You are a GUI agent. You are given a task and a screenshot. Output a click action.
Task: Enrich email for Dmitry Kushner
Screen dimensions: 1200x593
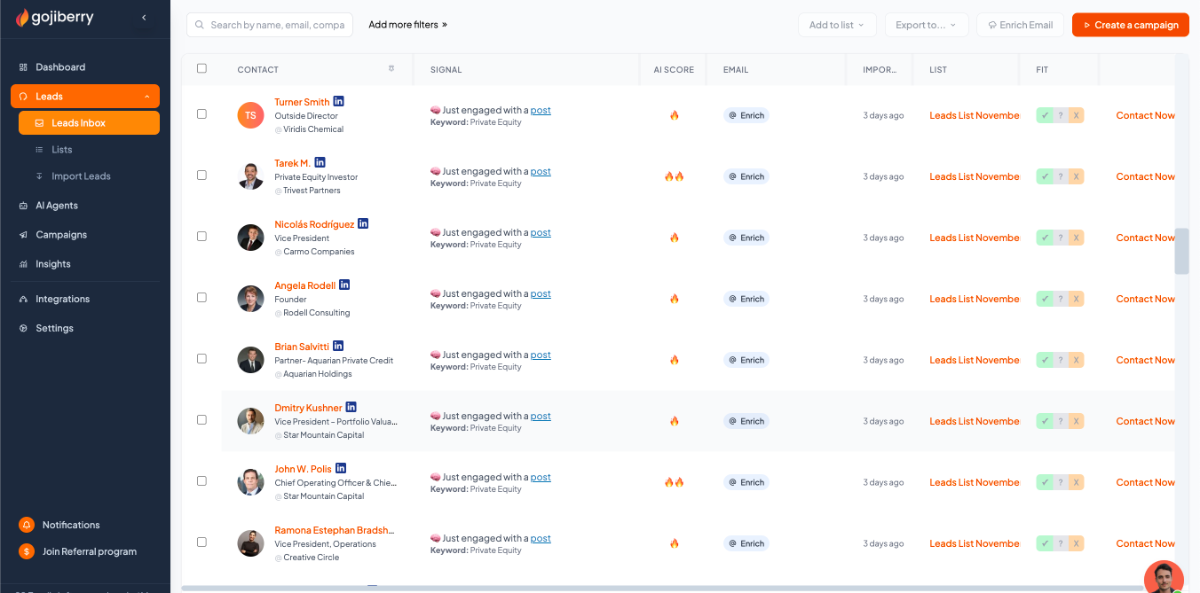pyautogui.click(x=746, y=421)
